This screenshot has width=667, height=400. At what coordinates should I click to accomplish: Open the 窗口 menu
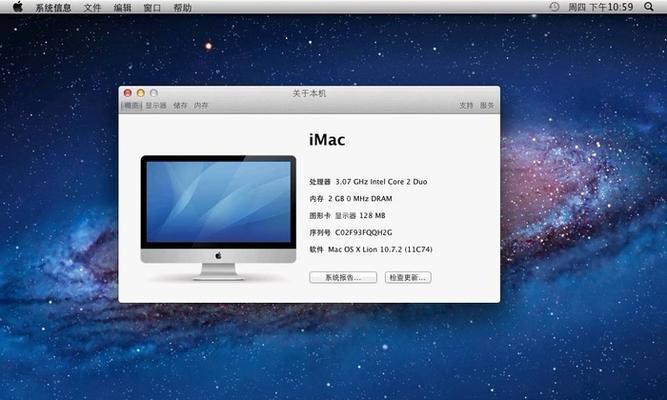coord(152,8)
